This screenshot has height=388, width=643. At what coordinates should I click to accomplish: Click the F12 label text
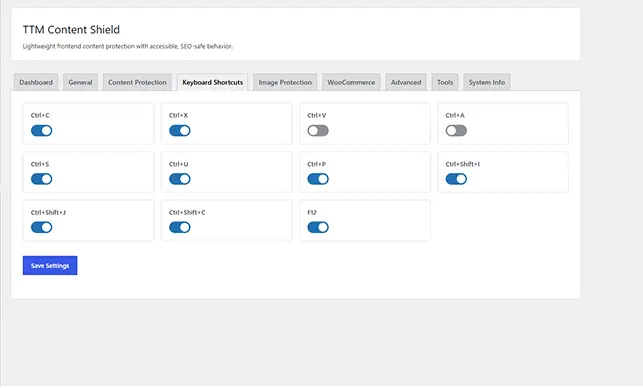[x=312, y=212]
